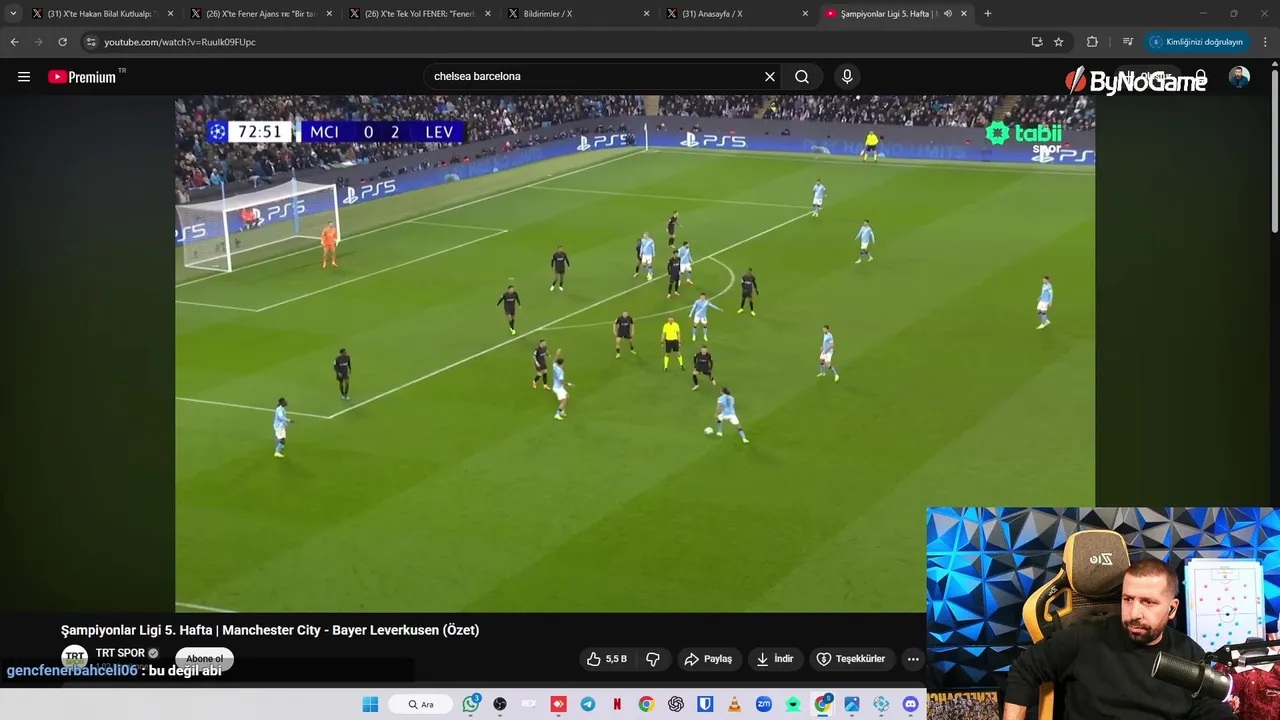Click the youtube.com URL in the address bar

click(180, 42)
